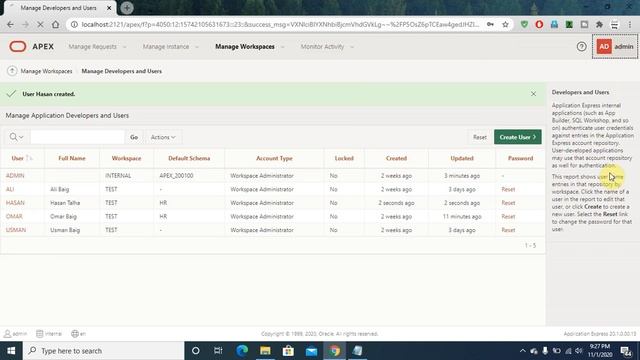Launch Microsoft Edge from taskbar

tap(242, 351)
